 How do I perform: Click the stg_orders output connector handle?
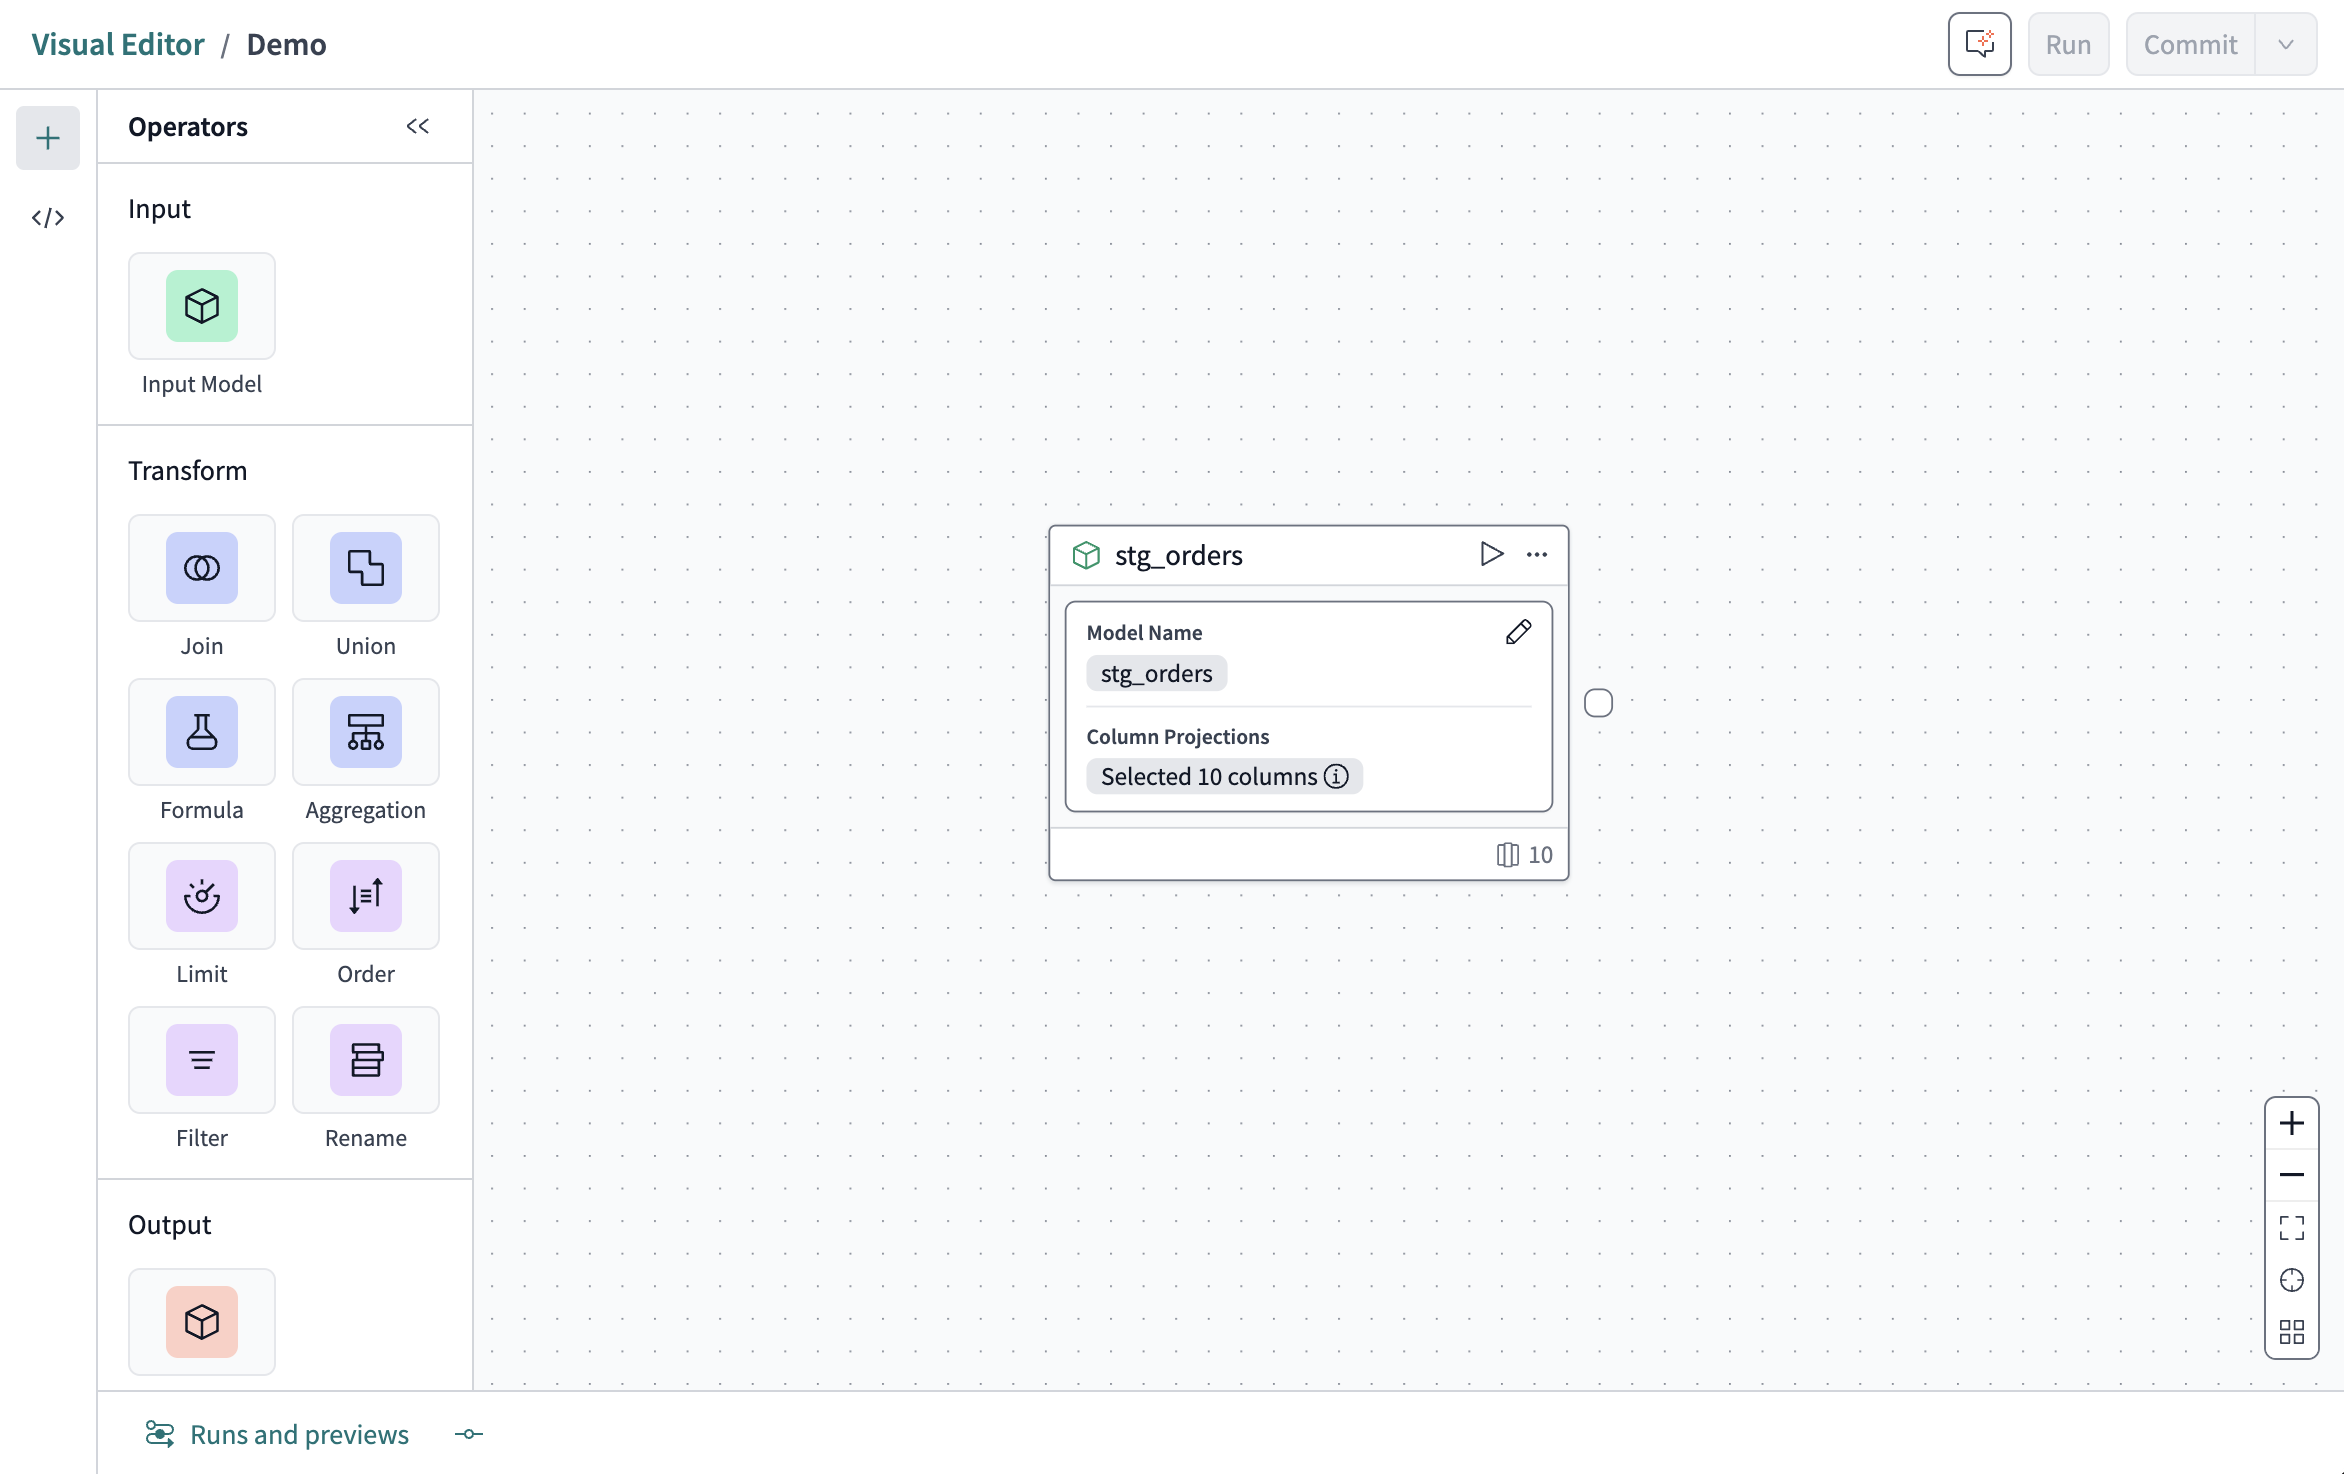coord(1598,703)
